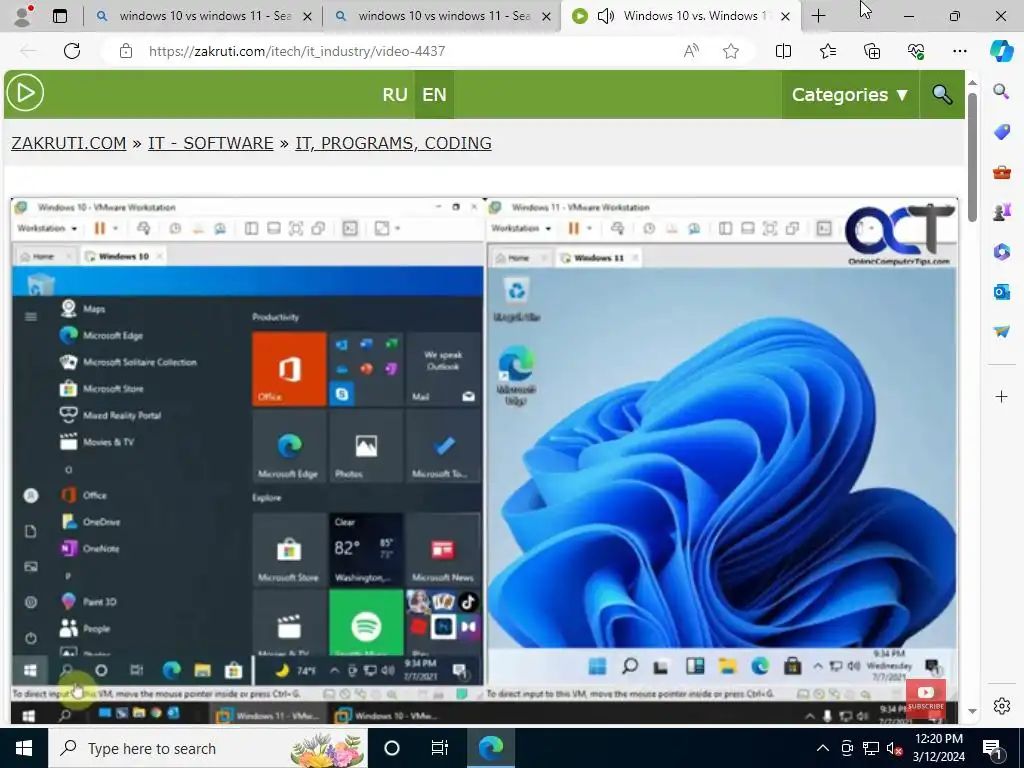Open the sidebar Drop paper plane icon
Viewport: 1024px width, 768px height.
click(x=1001, y=331)
